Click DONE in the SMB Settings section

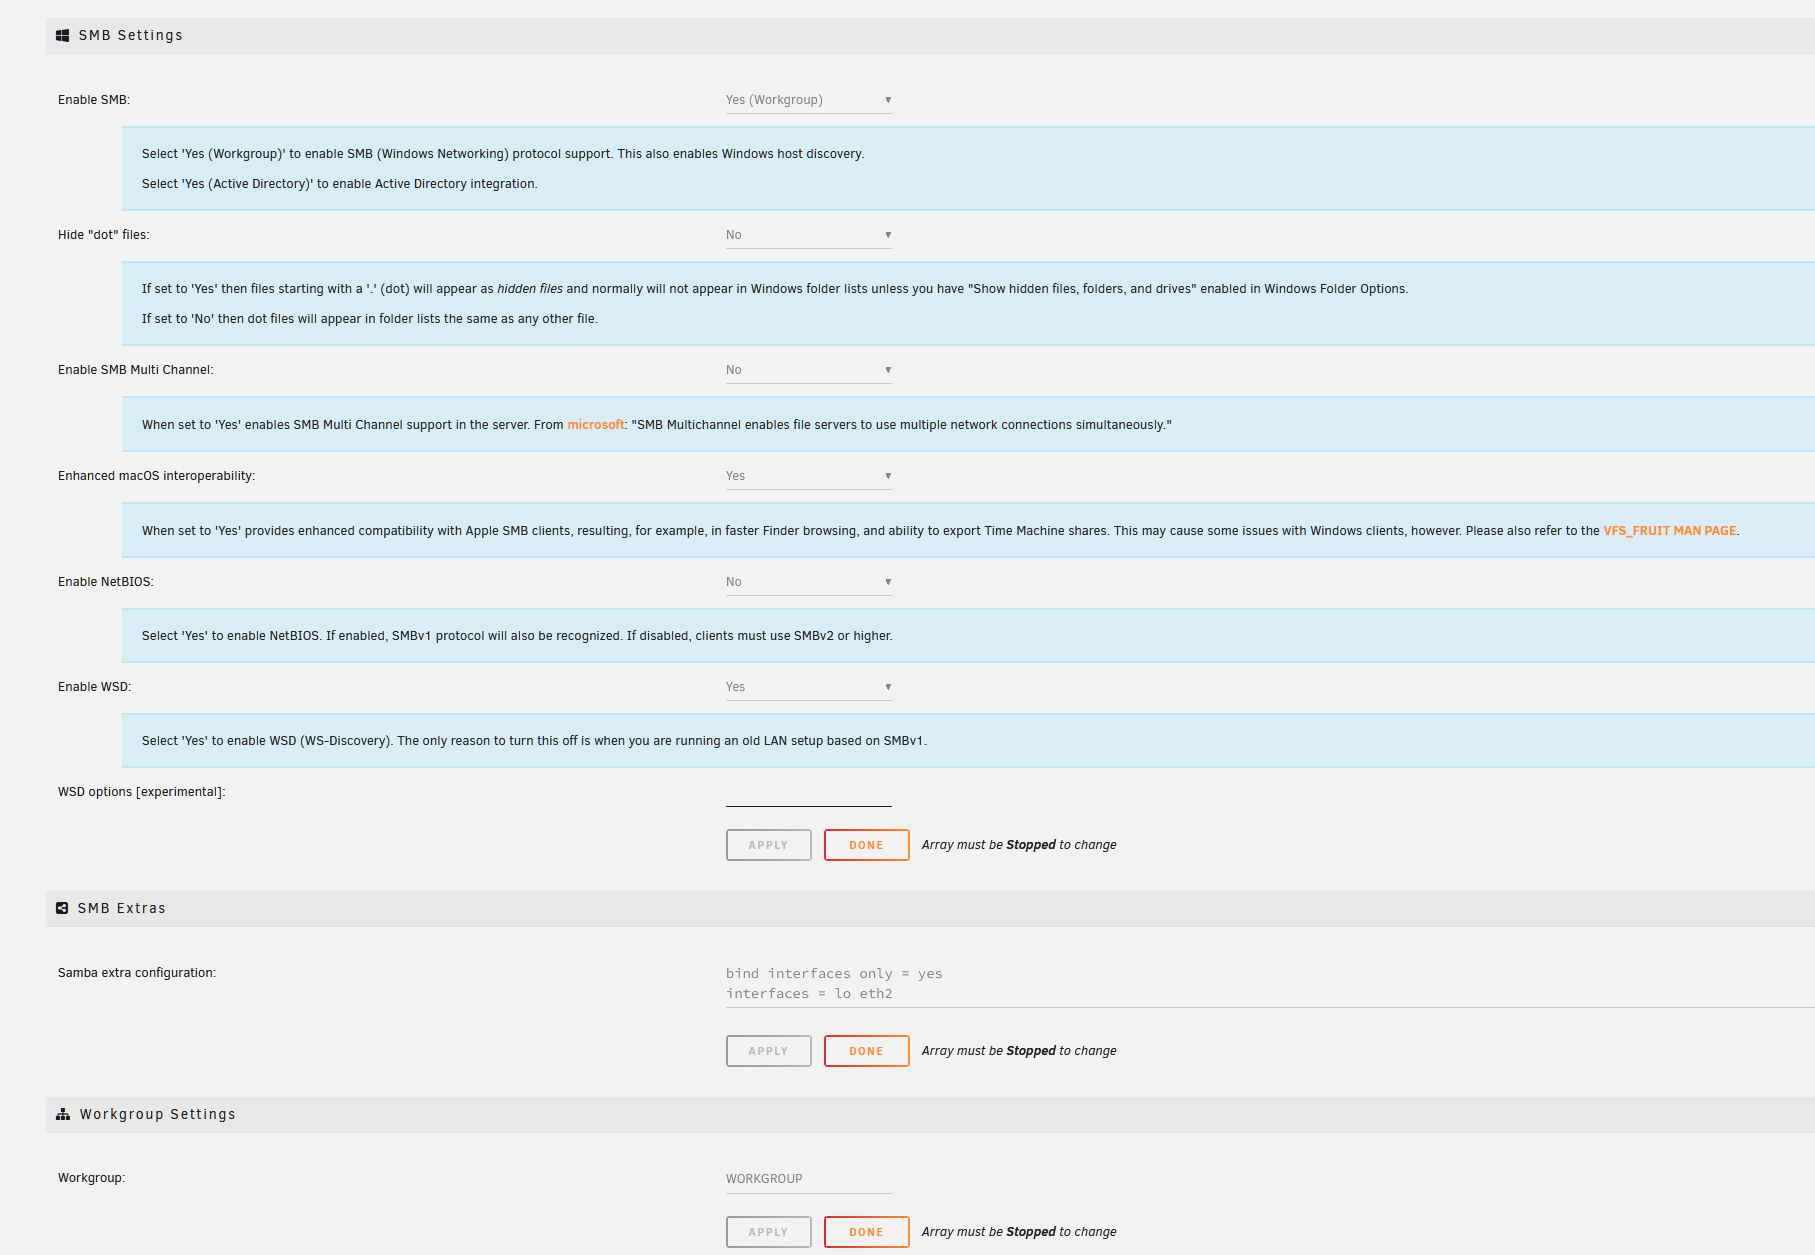pos(865,844)
